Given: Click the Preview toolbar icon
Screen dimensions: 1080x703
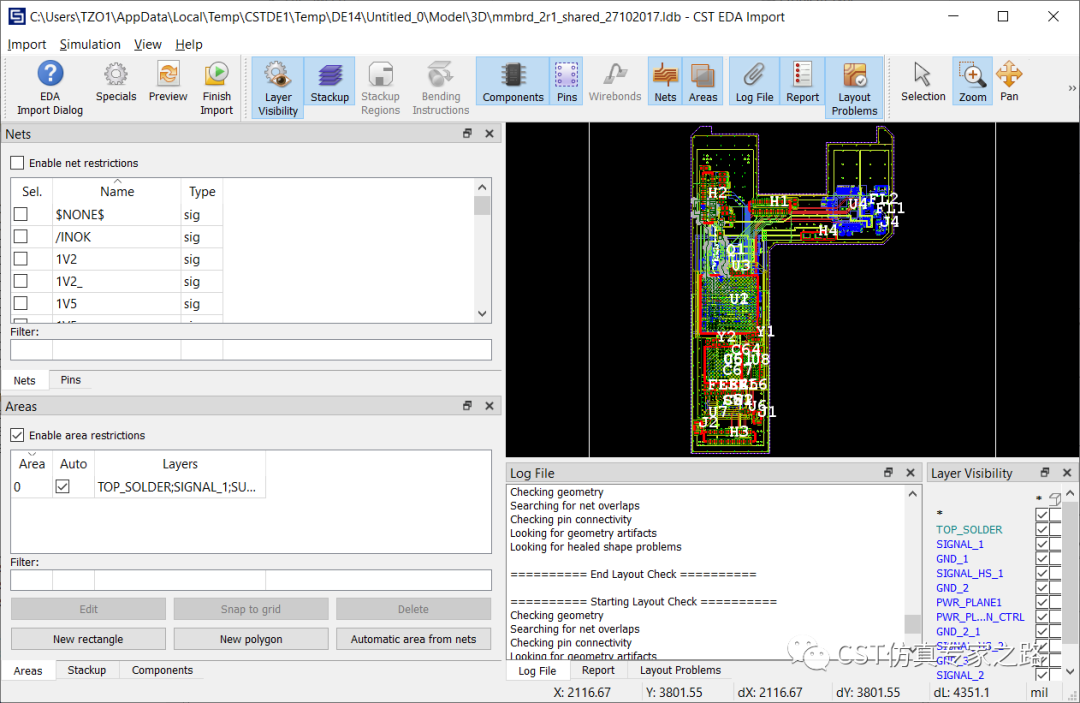Looking at the screenshot, I should click(x=168, y=83).
